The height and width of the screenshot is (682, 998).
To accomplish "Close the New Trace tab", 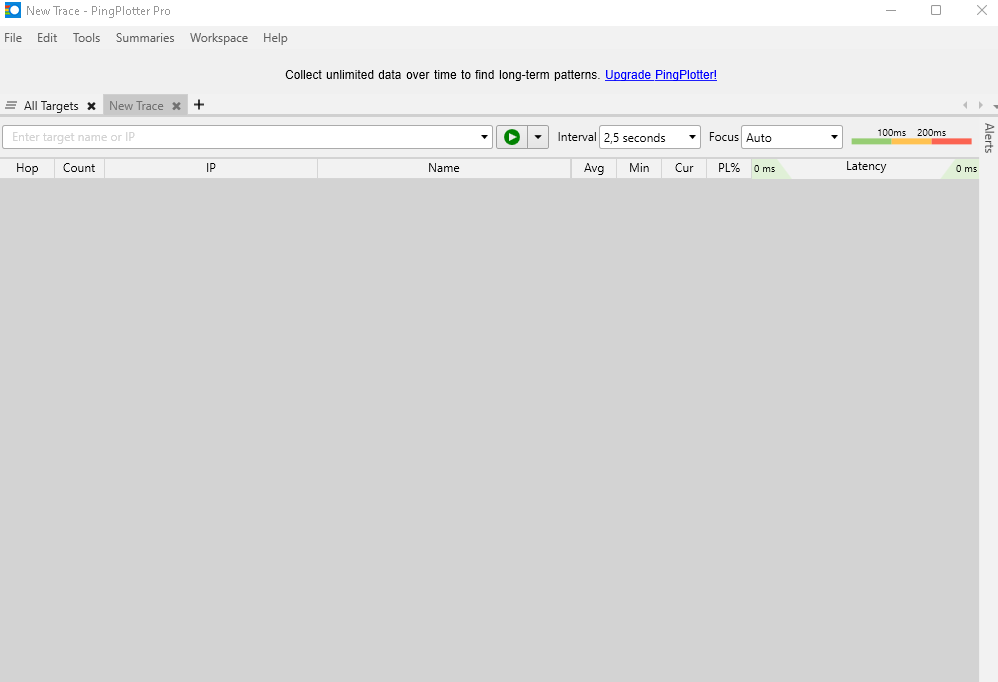I will pyautogui.click(x=176, y=106).
